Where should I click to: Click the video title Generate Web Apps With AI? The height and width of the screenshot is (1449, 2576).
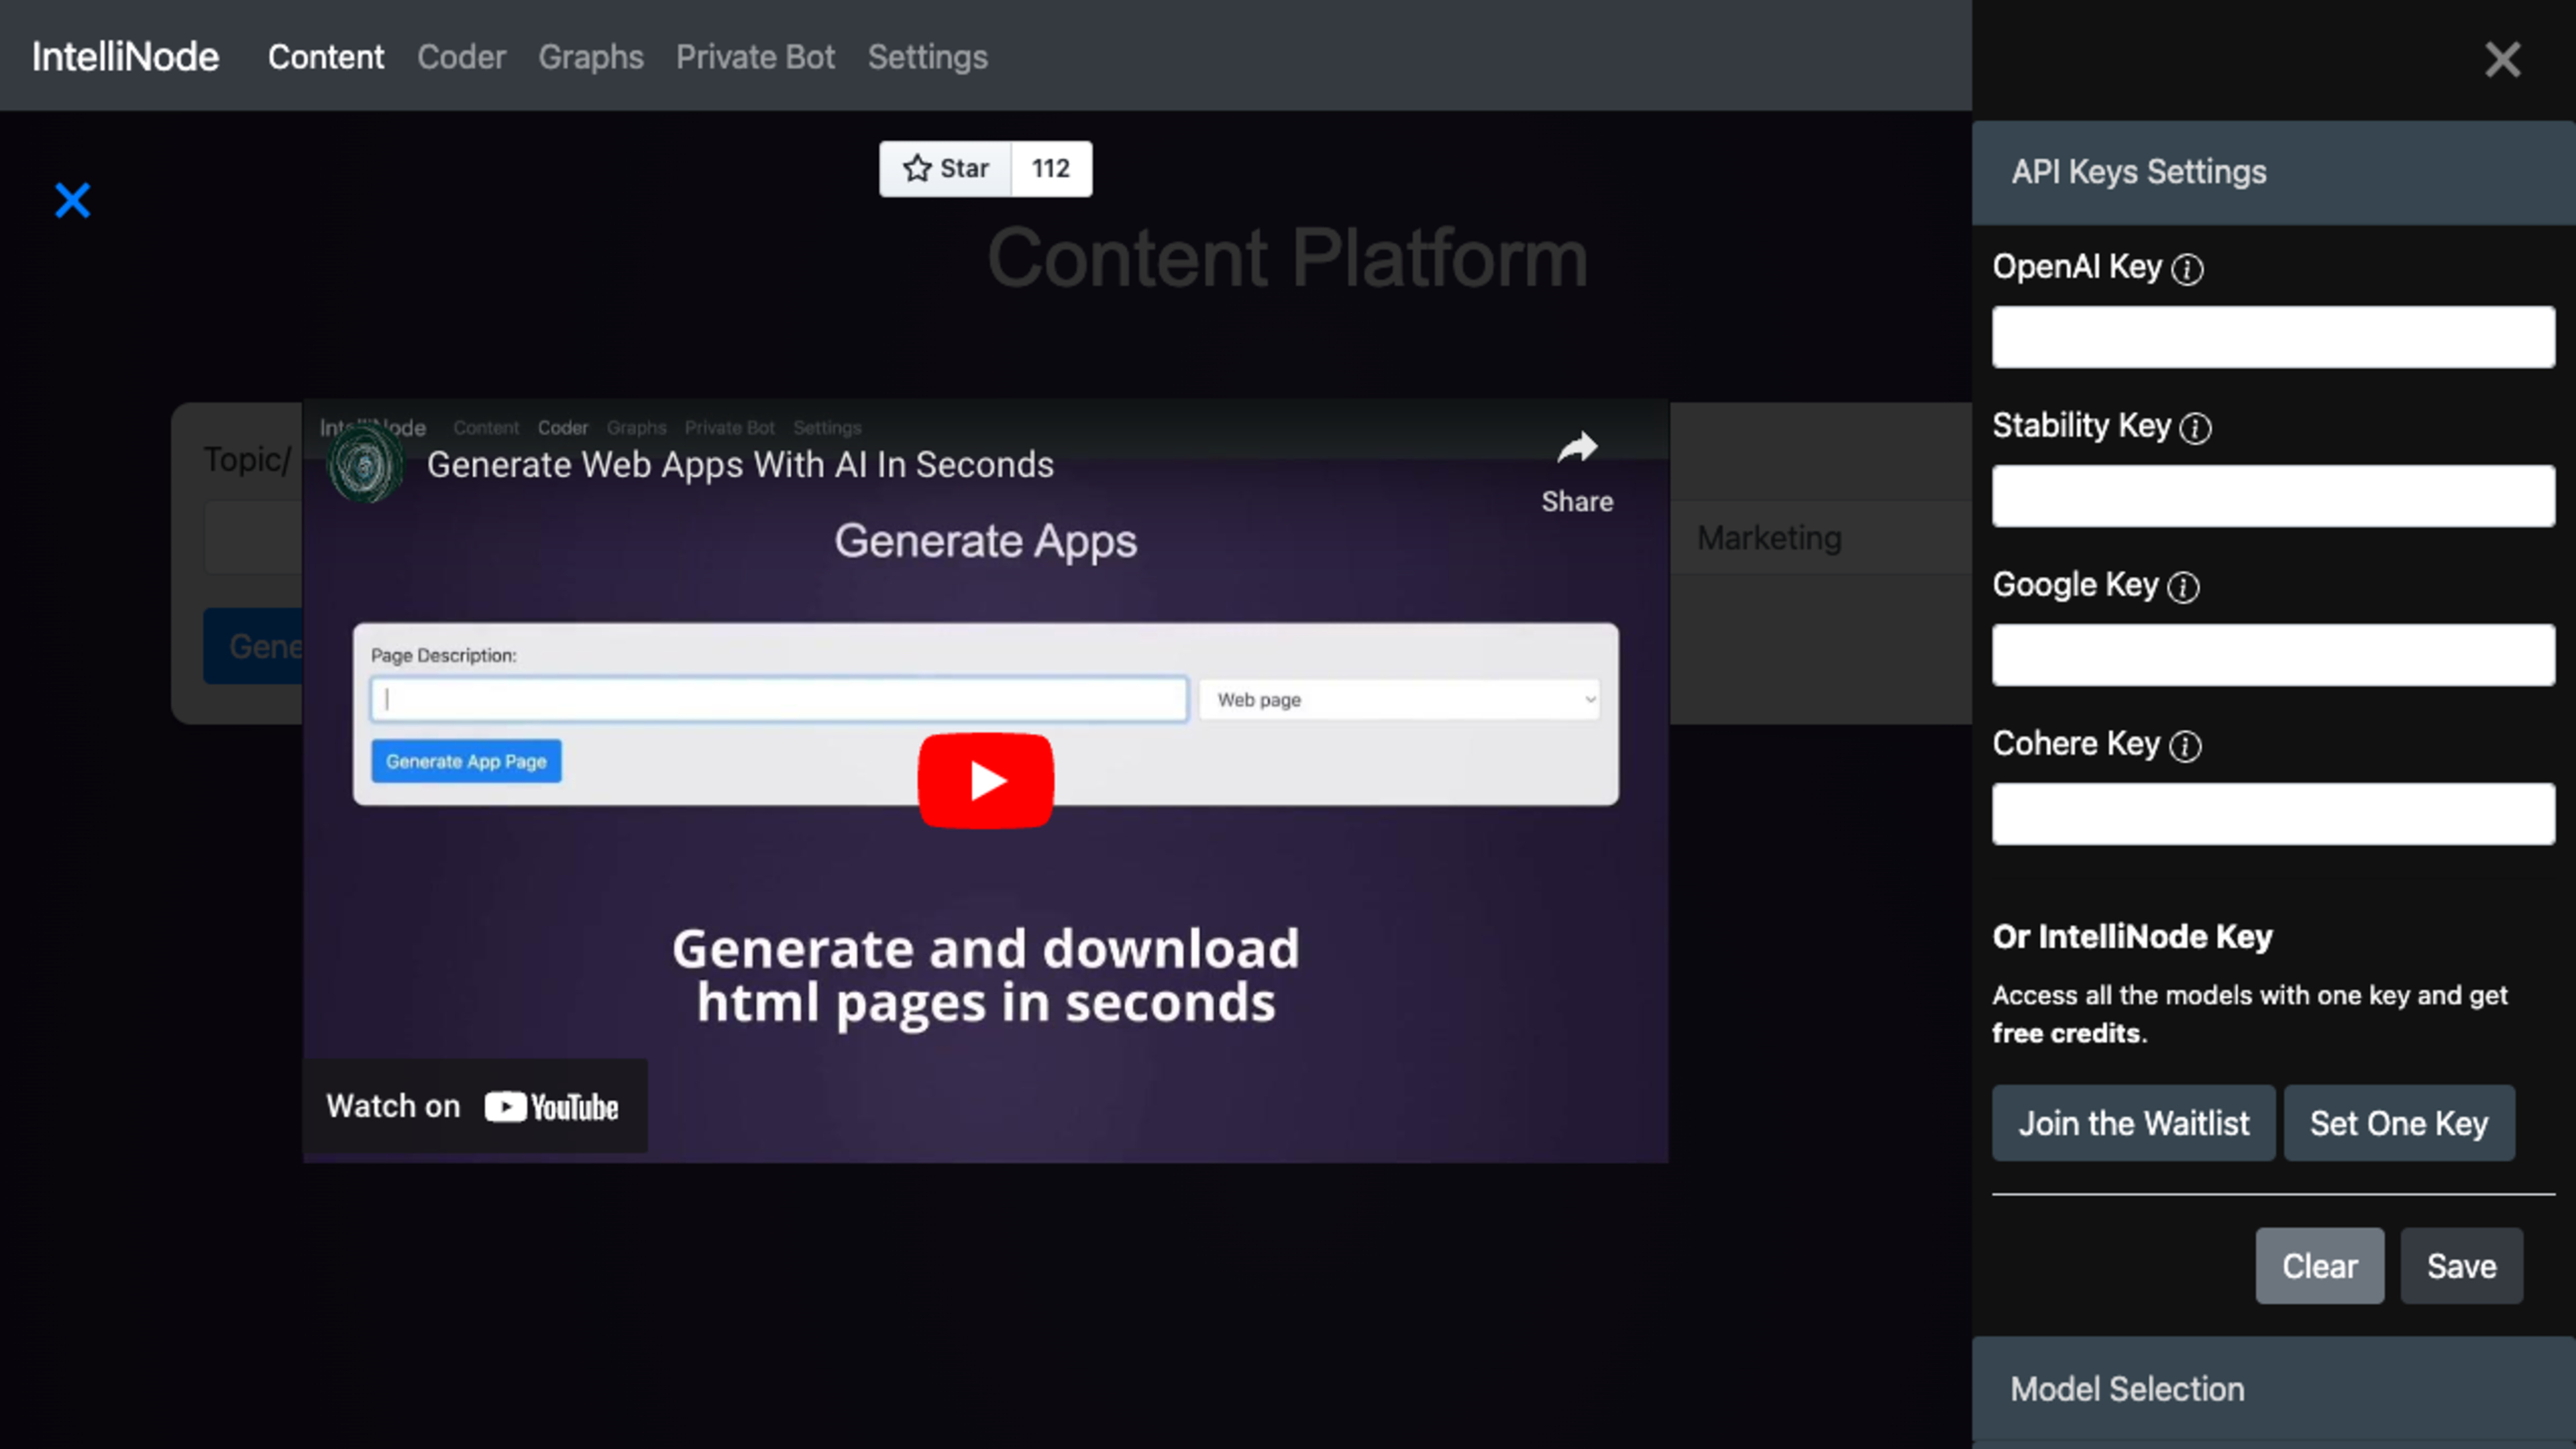740,465
